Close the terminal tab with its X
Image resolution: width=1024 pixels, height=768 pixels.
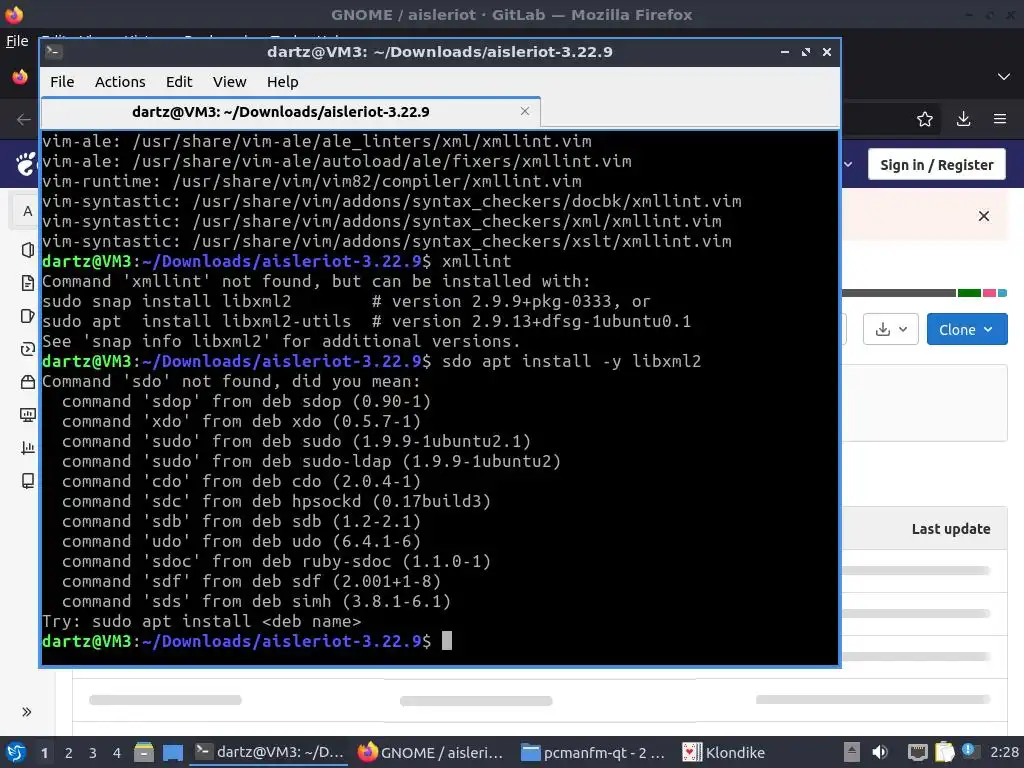point(525,112)
